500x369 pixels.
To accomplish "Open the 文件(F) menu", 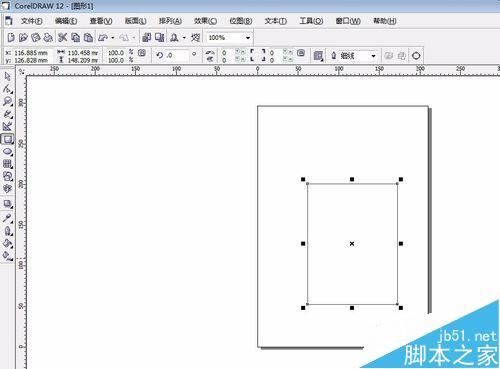I will click(x=31, y=21).
